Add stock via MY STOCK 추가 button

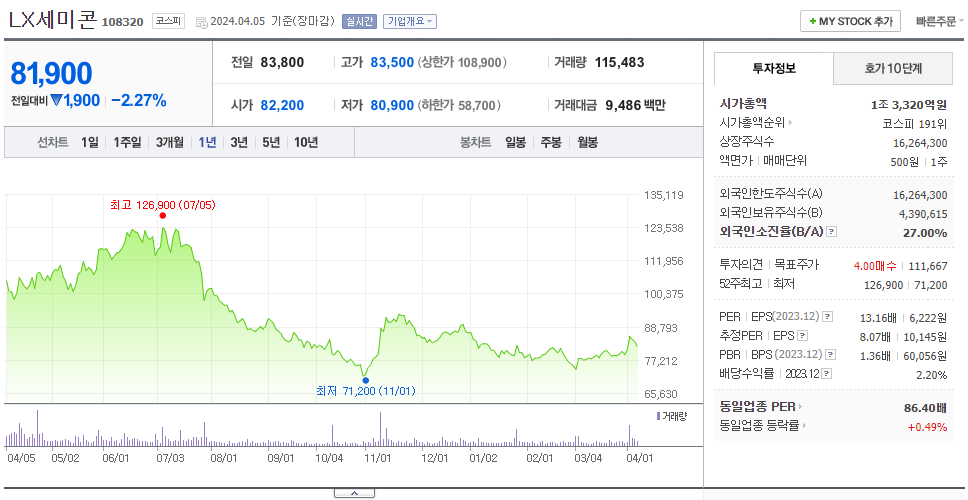click(x=851, y=21)
